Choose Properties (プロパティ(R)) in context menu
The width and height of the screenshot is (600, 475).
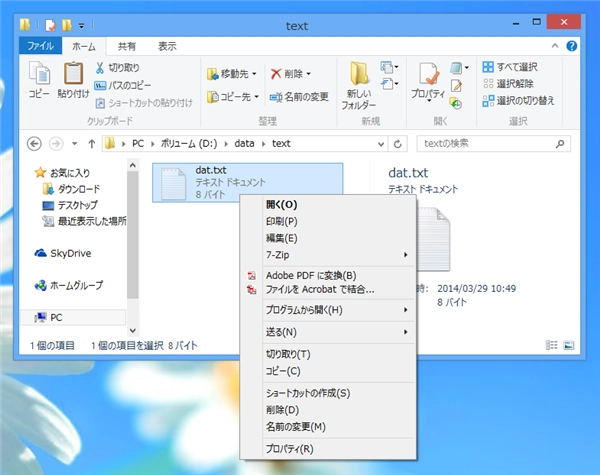tap(330, 449)
